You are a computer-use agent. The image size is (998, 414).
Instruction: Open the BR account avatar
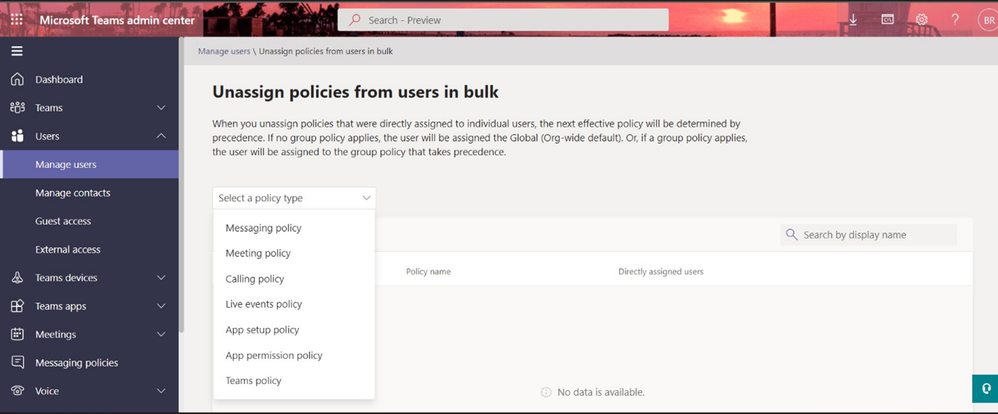988,20
